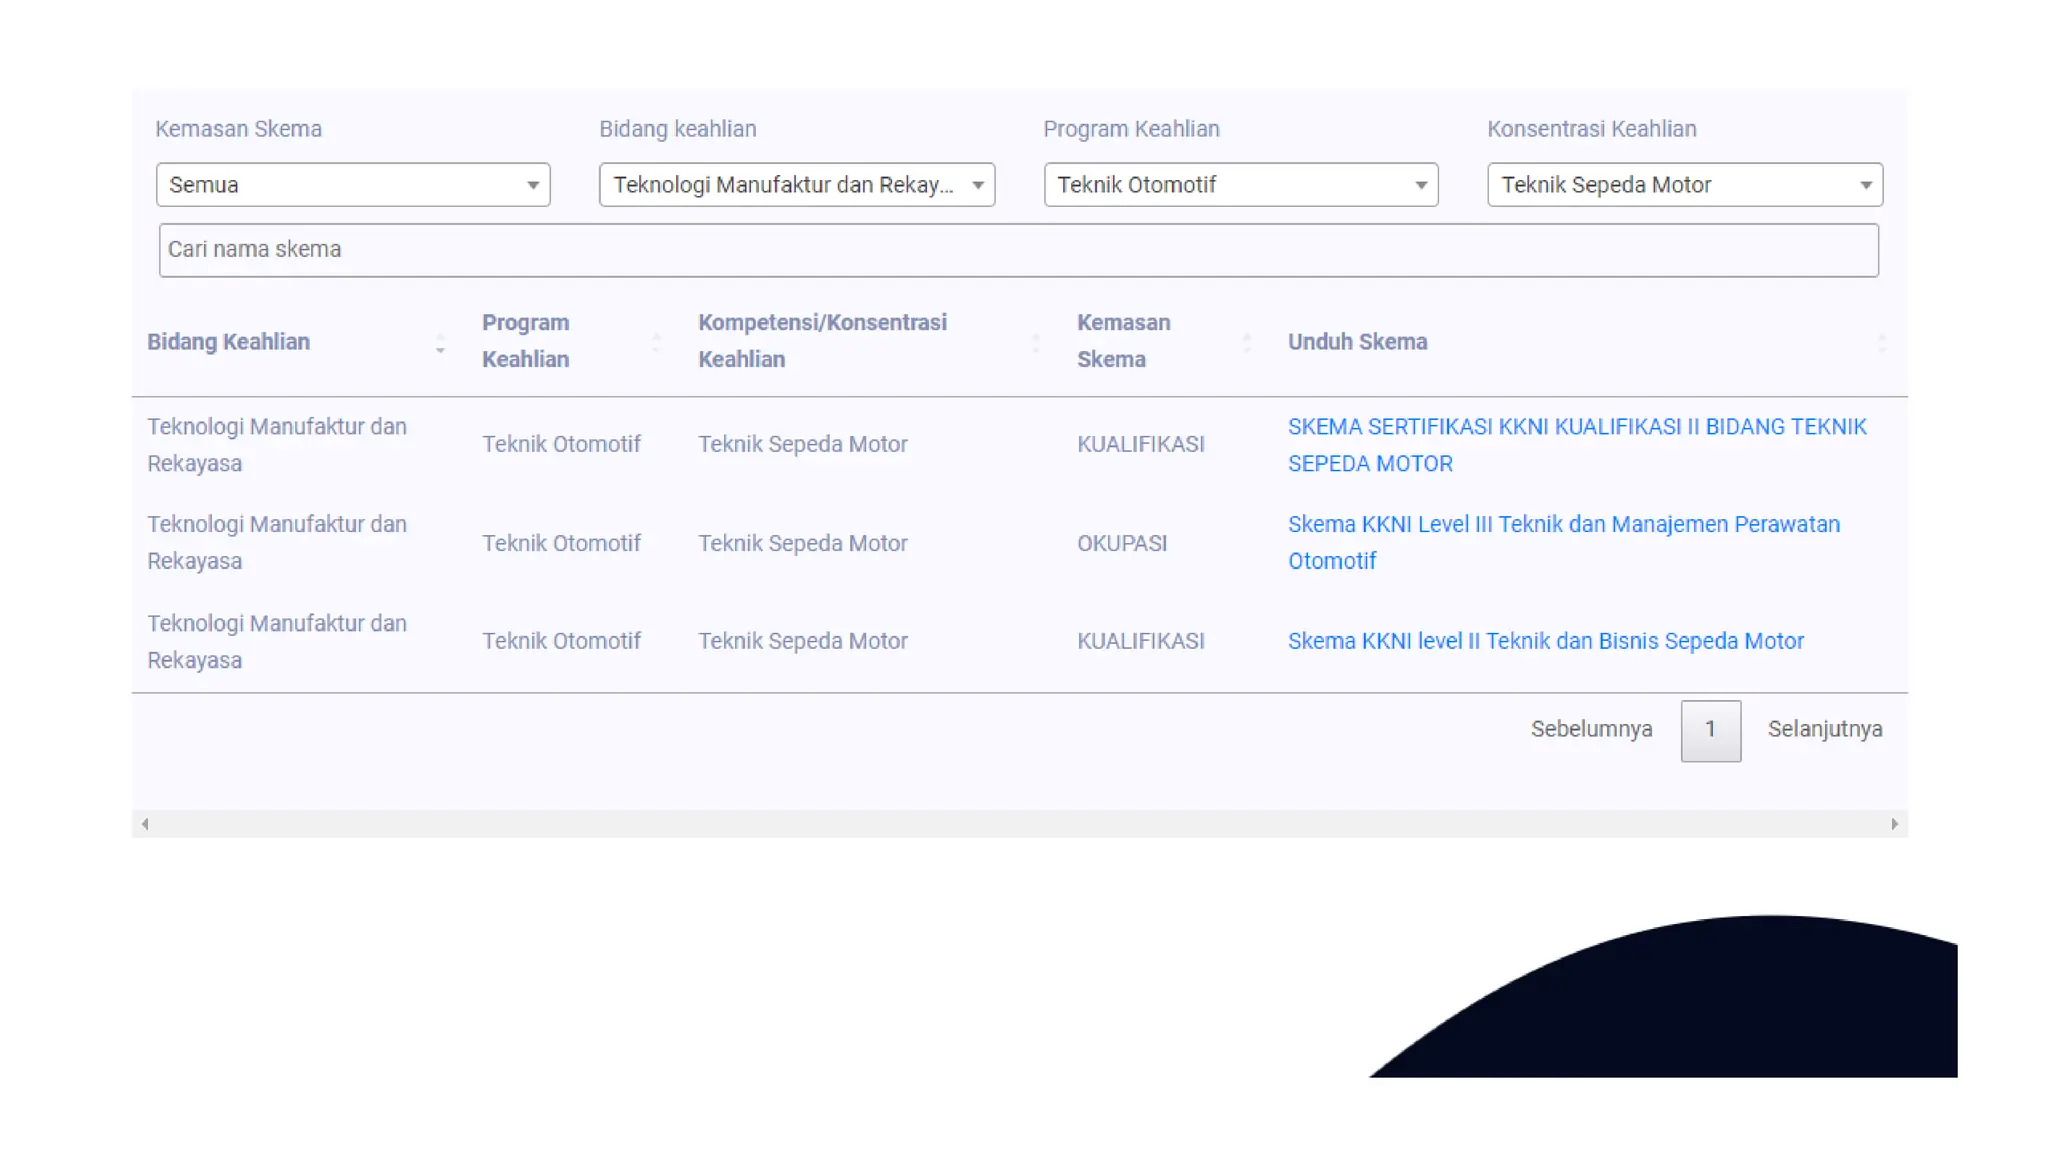This screenshot has height=1152, width=2048.
Task: Open the Program Keahlian dropdown
Action: click(x=1241, y=185)
